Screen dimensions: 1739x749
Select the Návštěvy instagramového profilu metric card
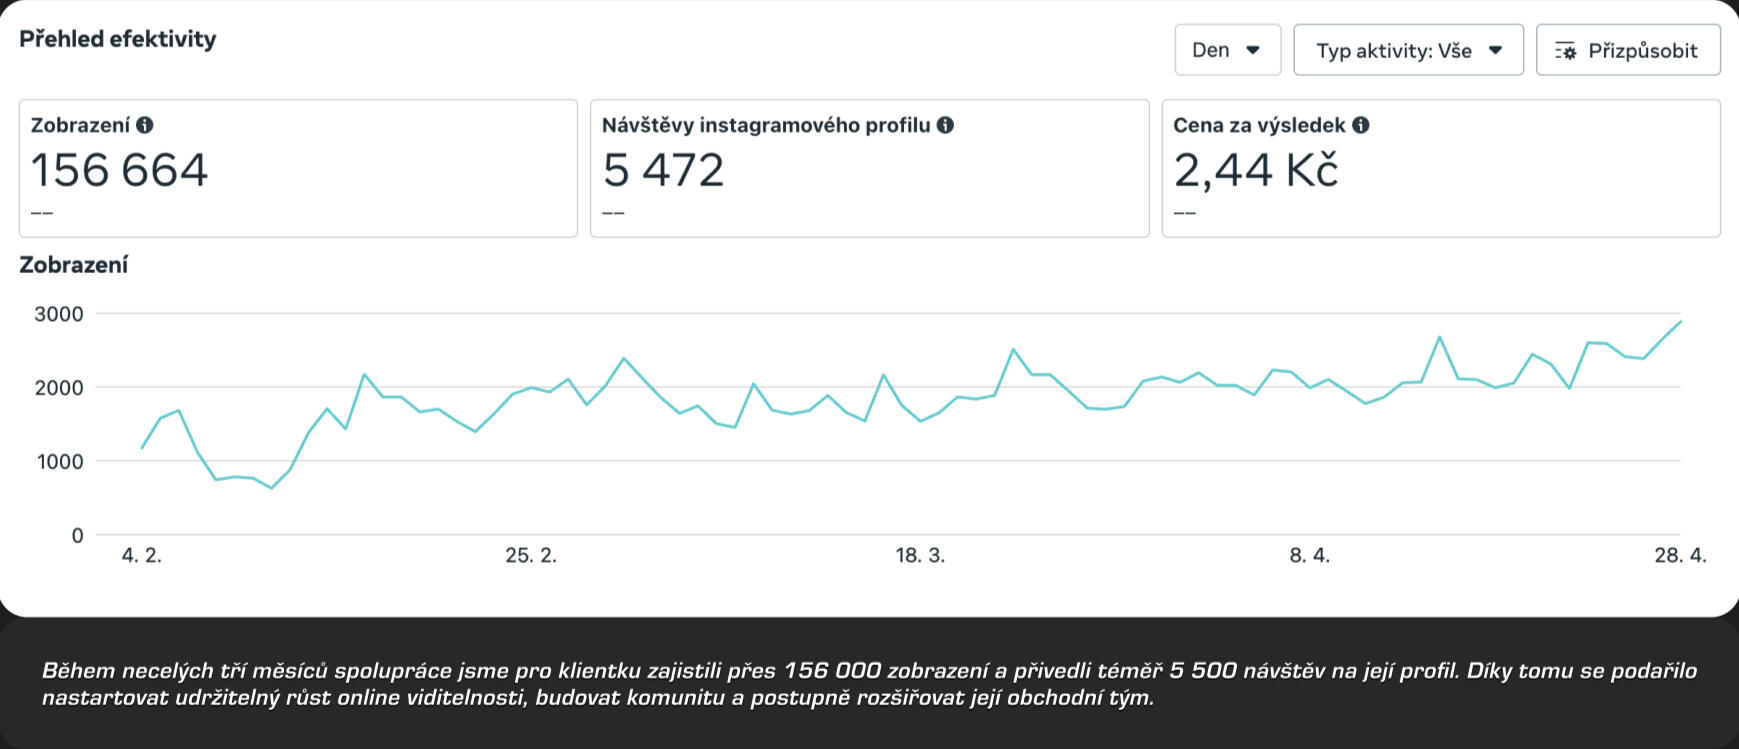click(869, 168)
